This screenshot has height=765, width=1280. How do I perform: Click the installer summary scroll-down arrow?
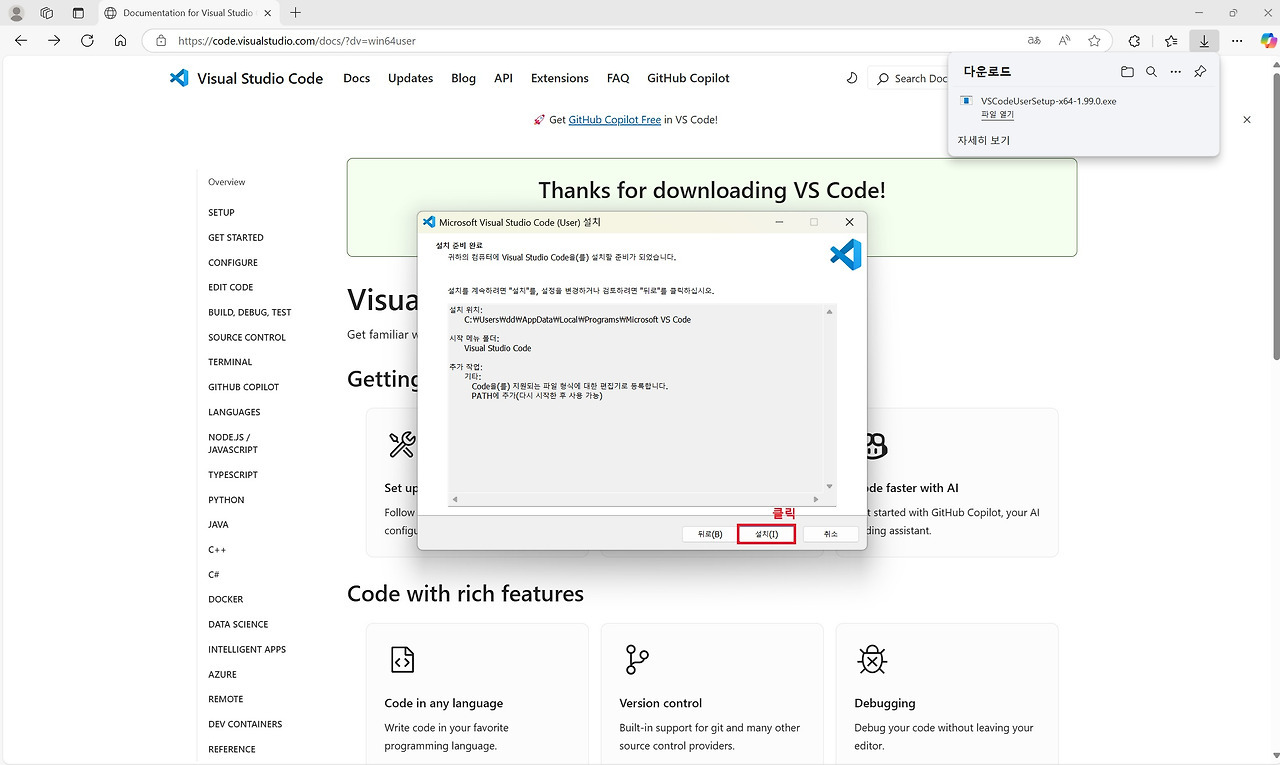(829, 486)
